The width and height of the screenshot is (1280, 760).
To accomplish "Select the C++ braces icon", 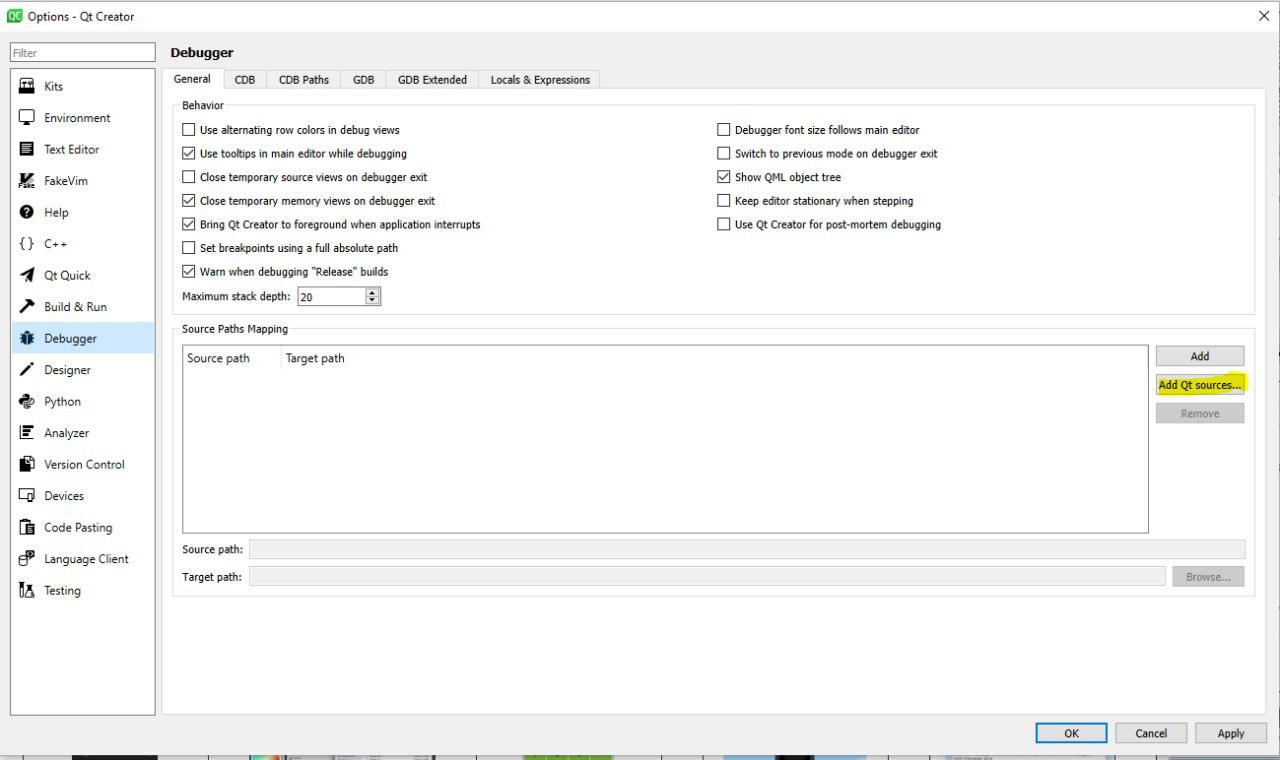I will pyautogui.click(x=27, y=244).
